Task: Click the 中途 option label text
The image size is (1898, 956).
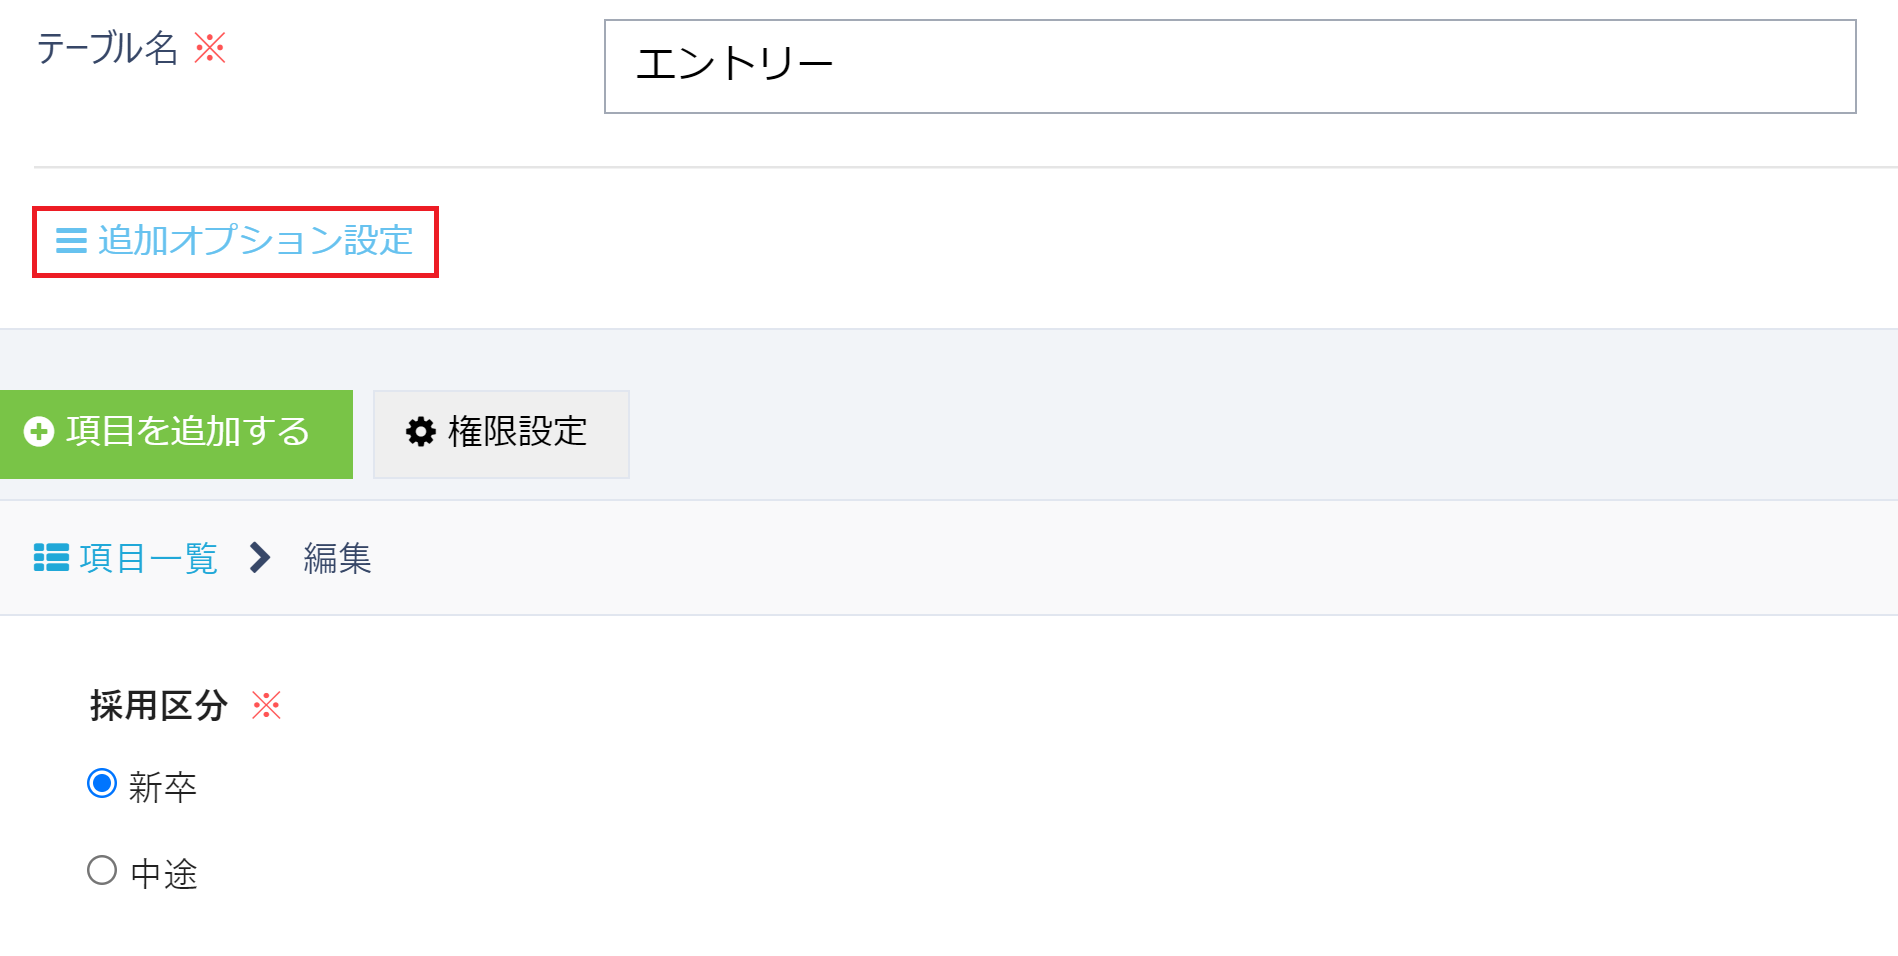Action: (x=164, y=874)
